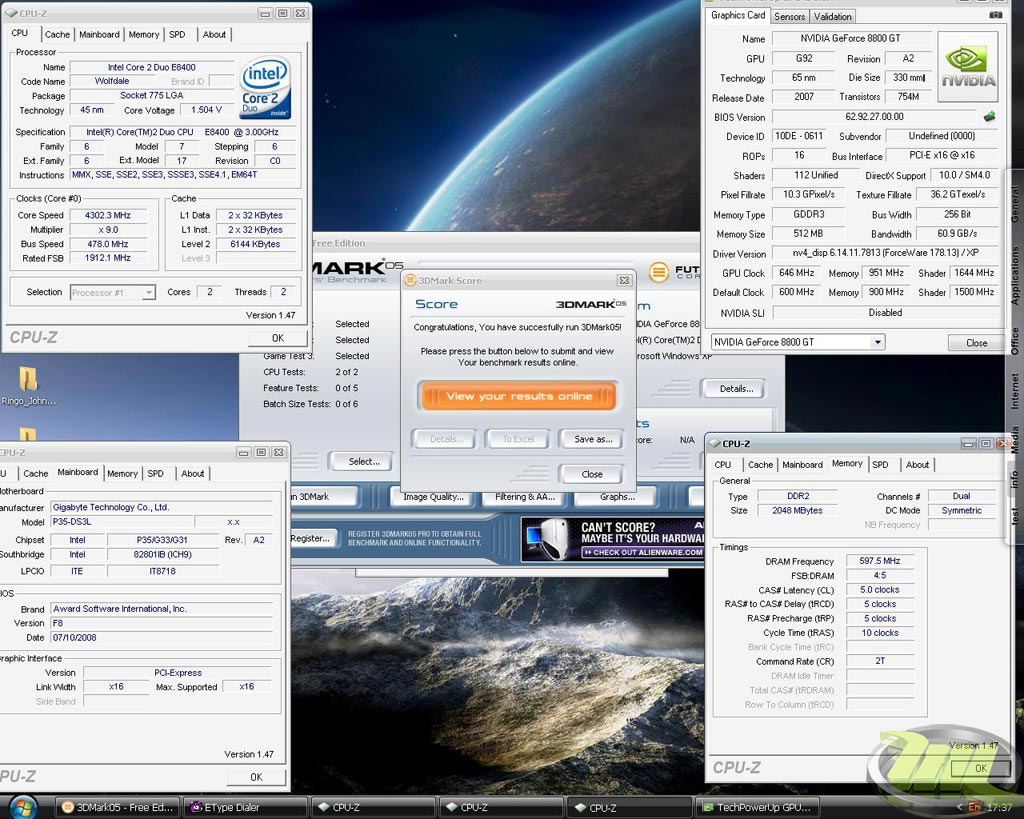Click the Internet sidebar tab

click(1014, 391)
